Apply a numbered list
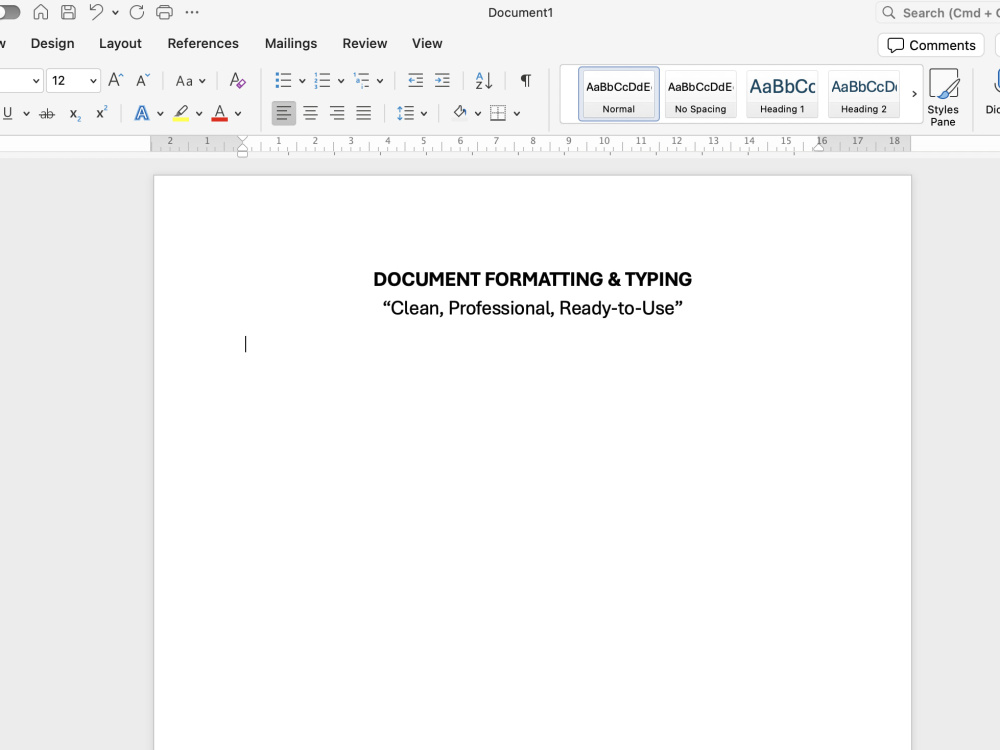Screen dimensions: 1000x750 (x=322, y=80)
